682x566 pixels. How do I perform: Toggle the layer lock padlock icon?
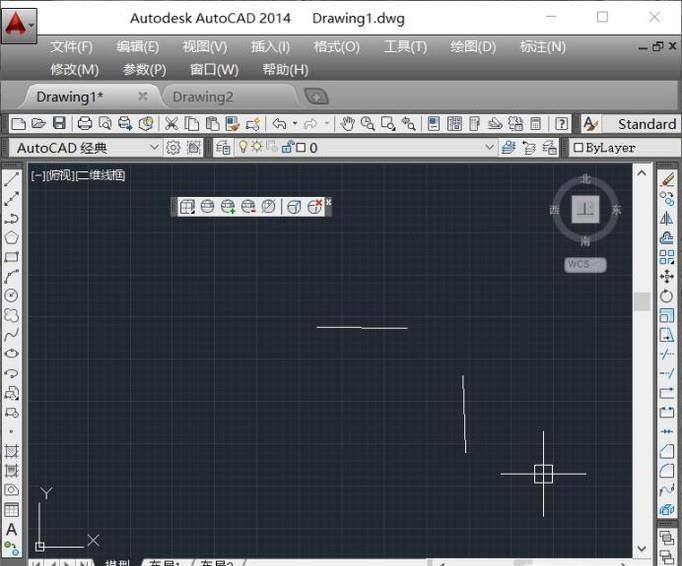[x=287, y=148]
